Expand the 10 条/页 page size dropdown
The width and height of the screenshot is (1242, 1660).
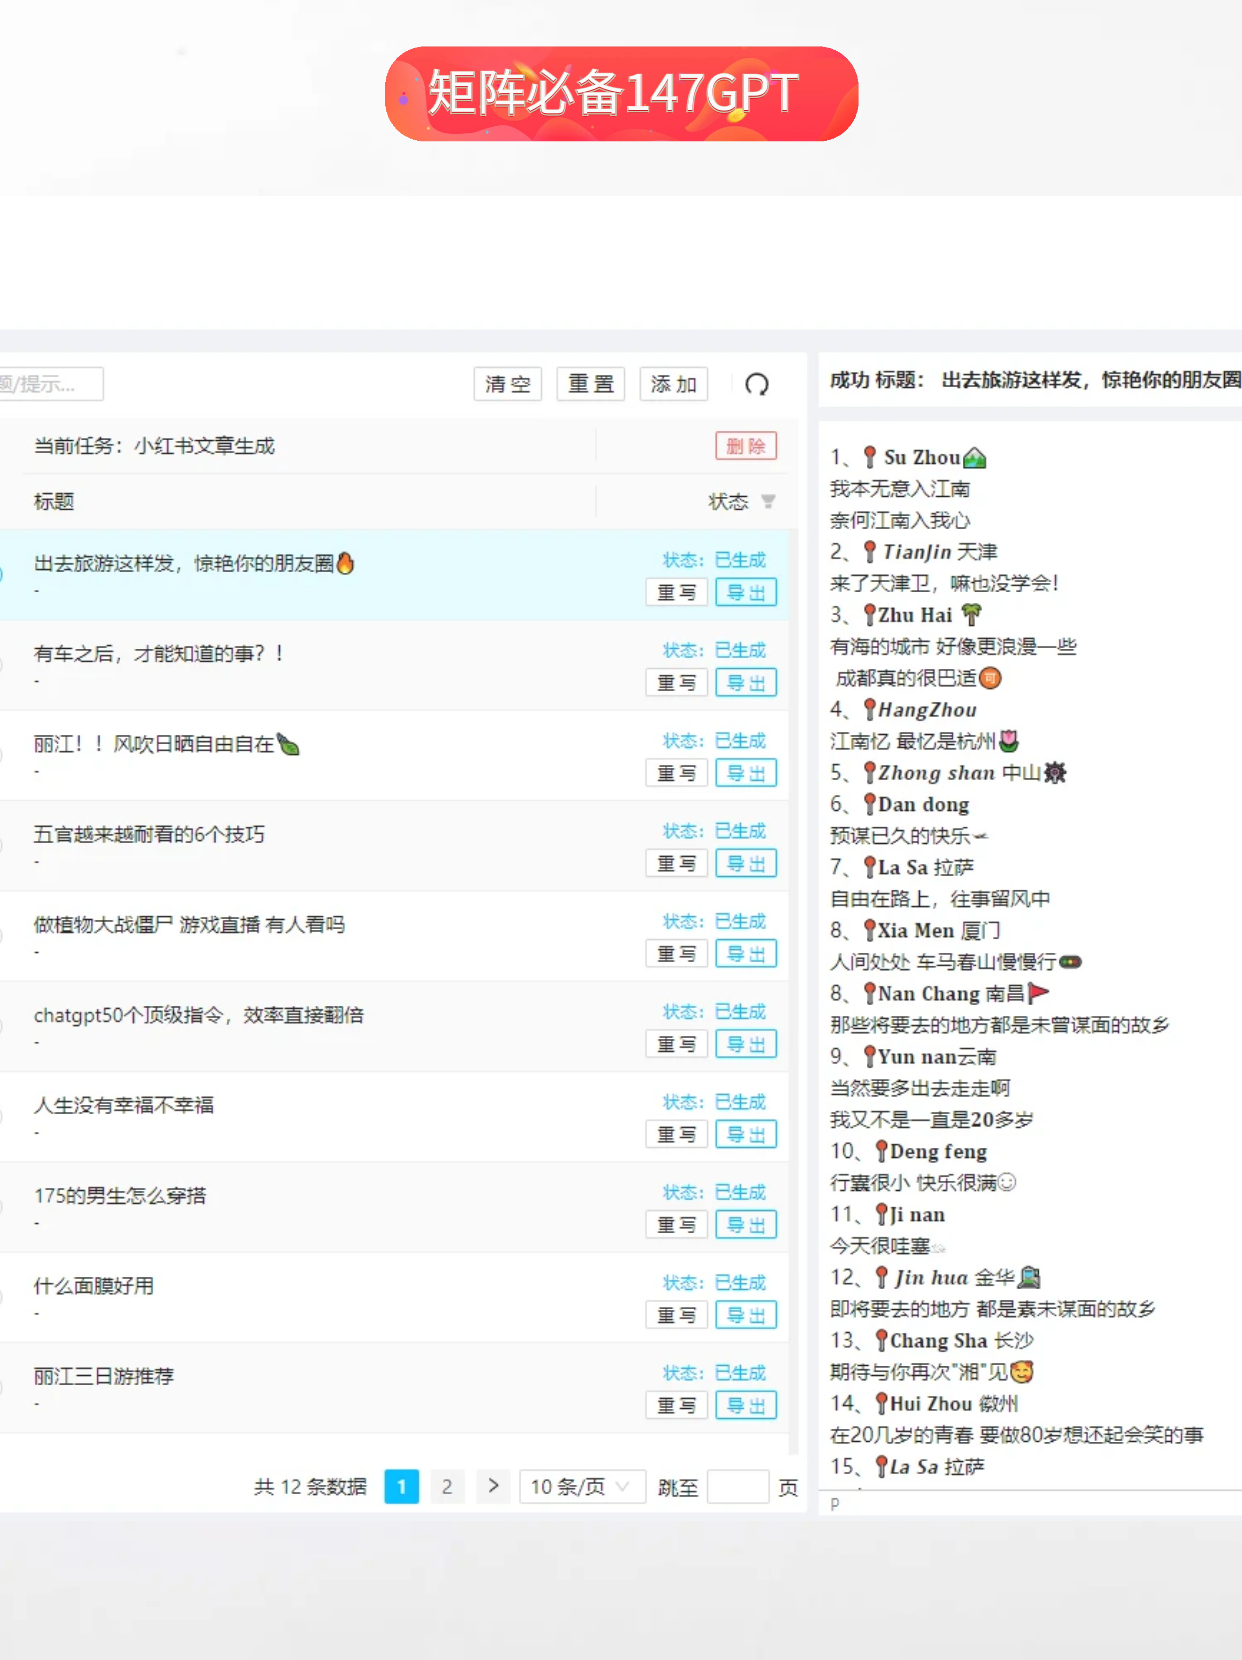point(579,1486)
